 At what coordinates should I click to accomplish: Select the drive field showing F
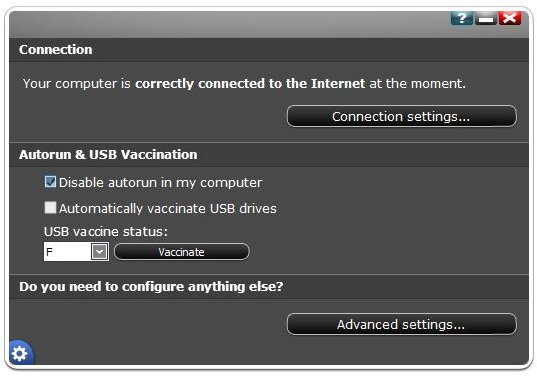click(76, 252)
